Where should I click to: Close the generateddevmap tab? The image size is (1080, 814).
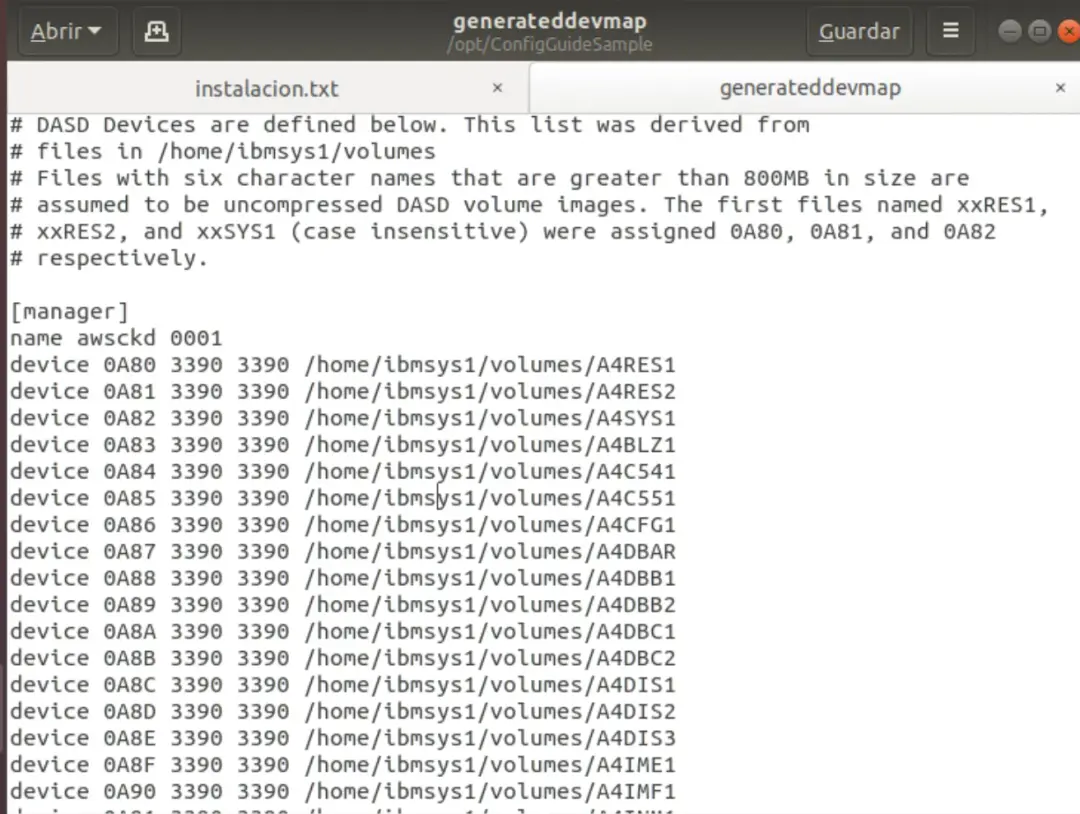(x=1061, y=87)
